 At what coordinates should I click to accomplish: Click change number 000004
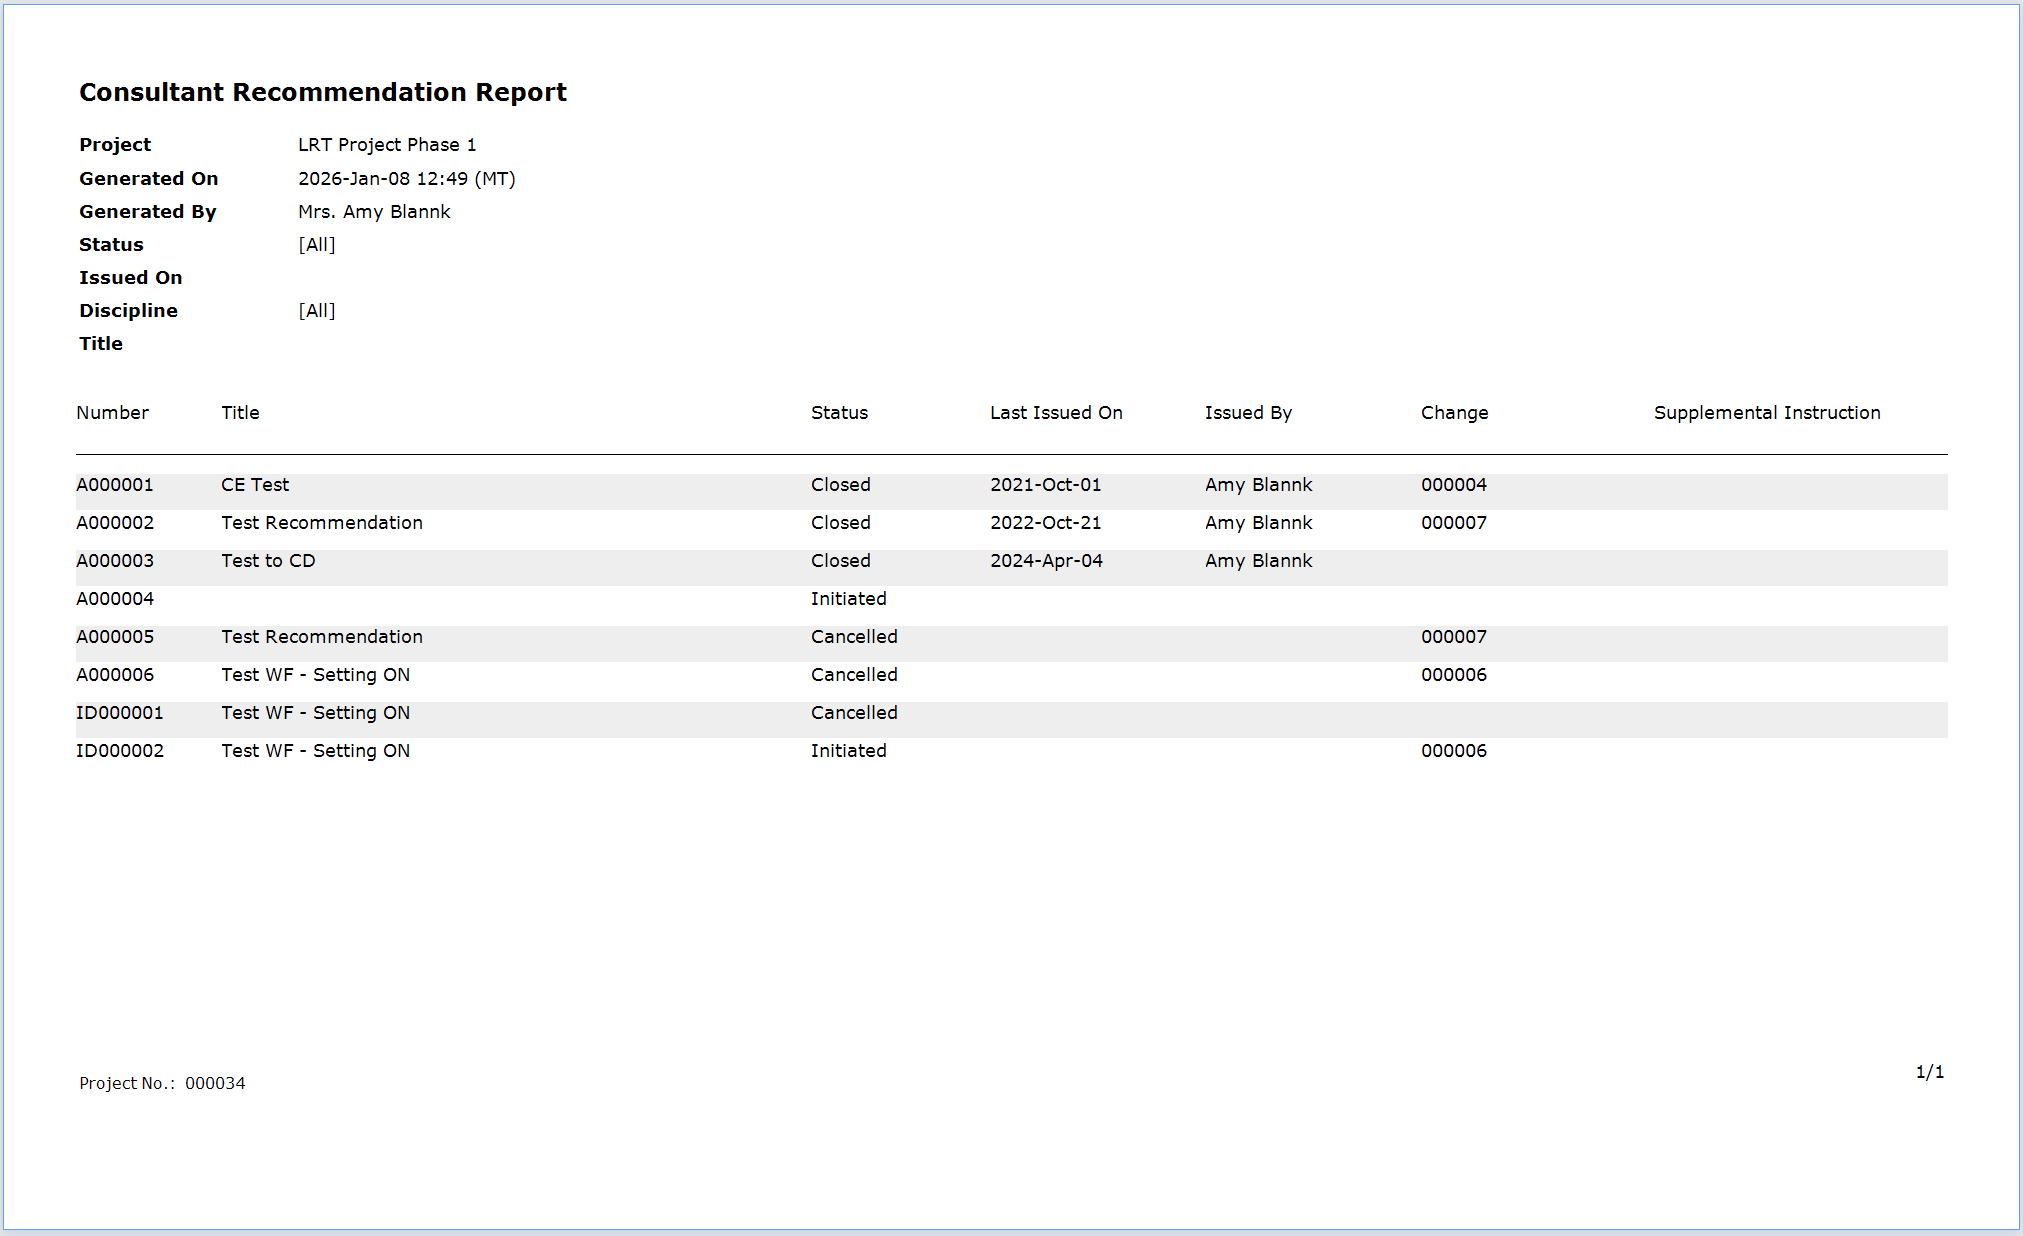1454,485
